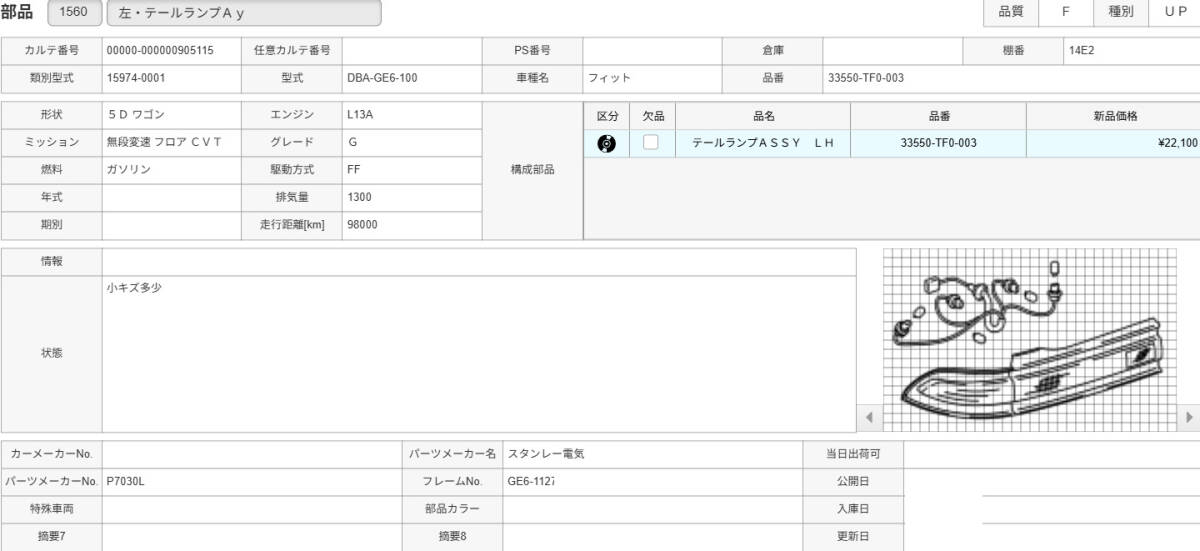Click the part number field 1560
This screenshot has width=1200, height=551.
click(74, 13)
